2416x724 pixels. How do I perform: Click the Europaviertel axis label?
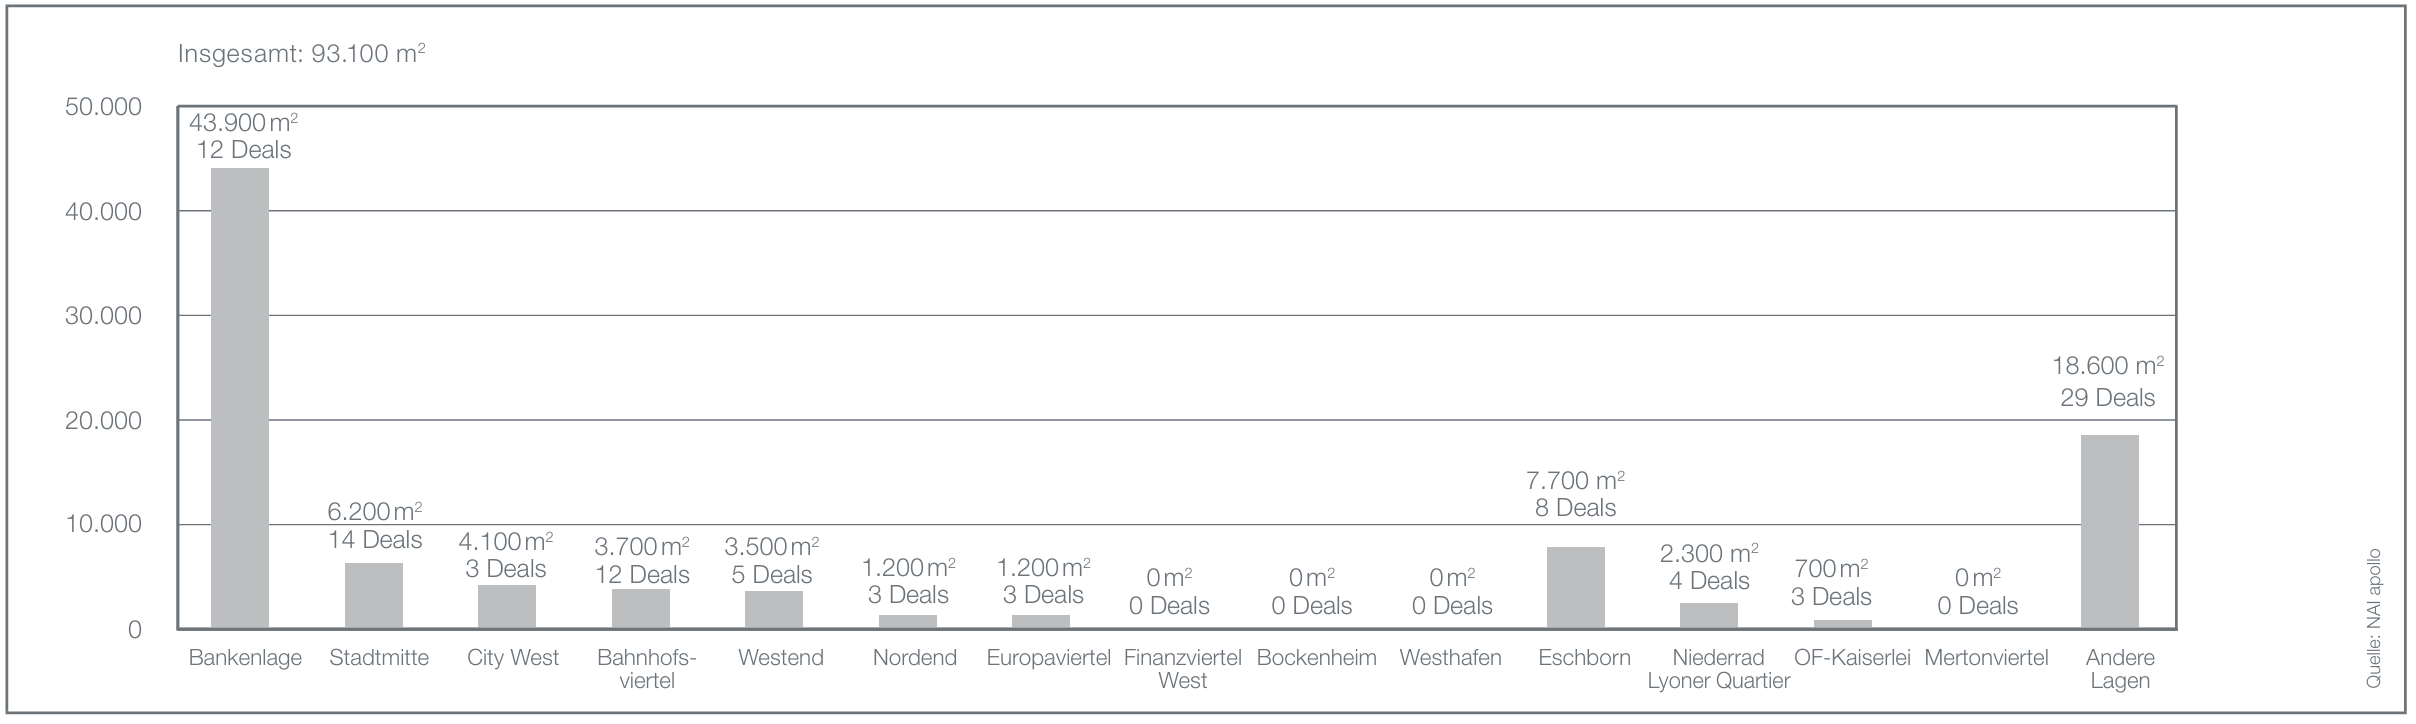1048,658
